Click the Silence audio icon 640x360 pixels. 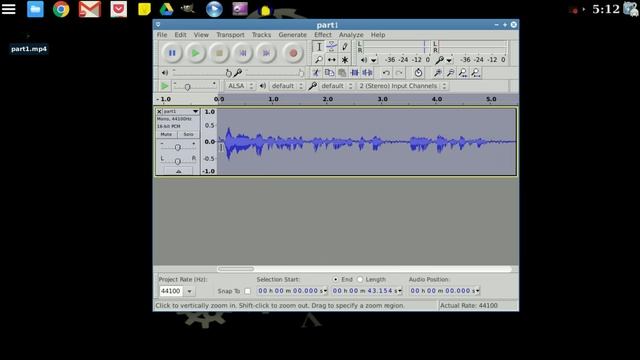pos(367,73)
